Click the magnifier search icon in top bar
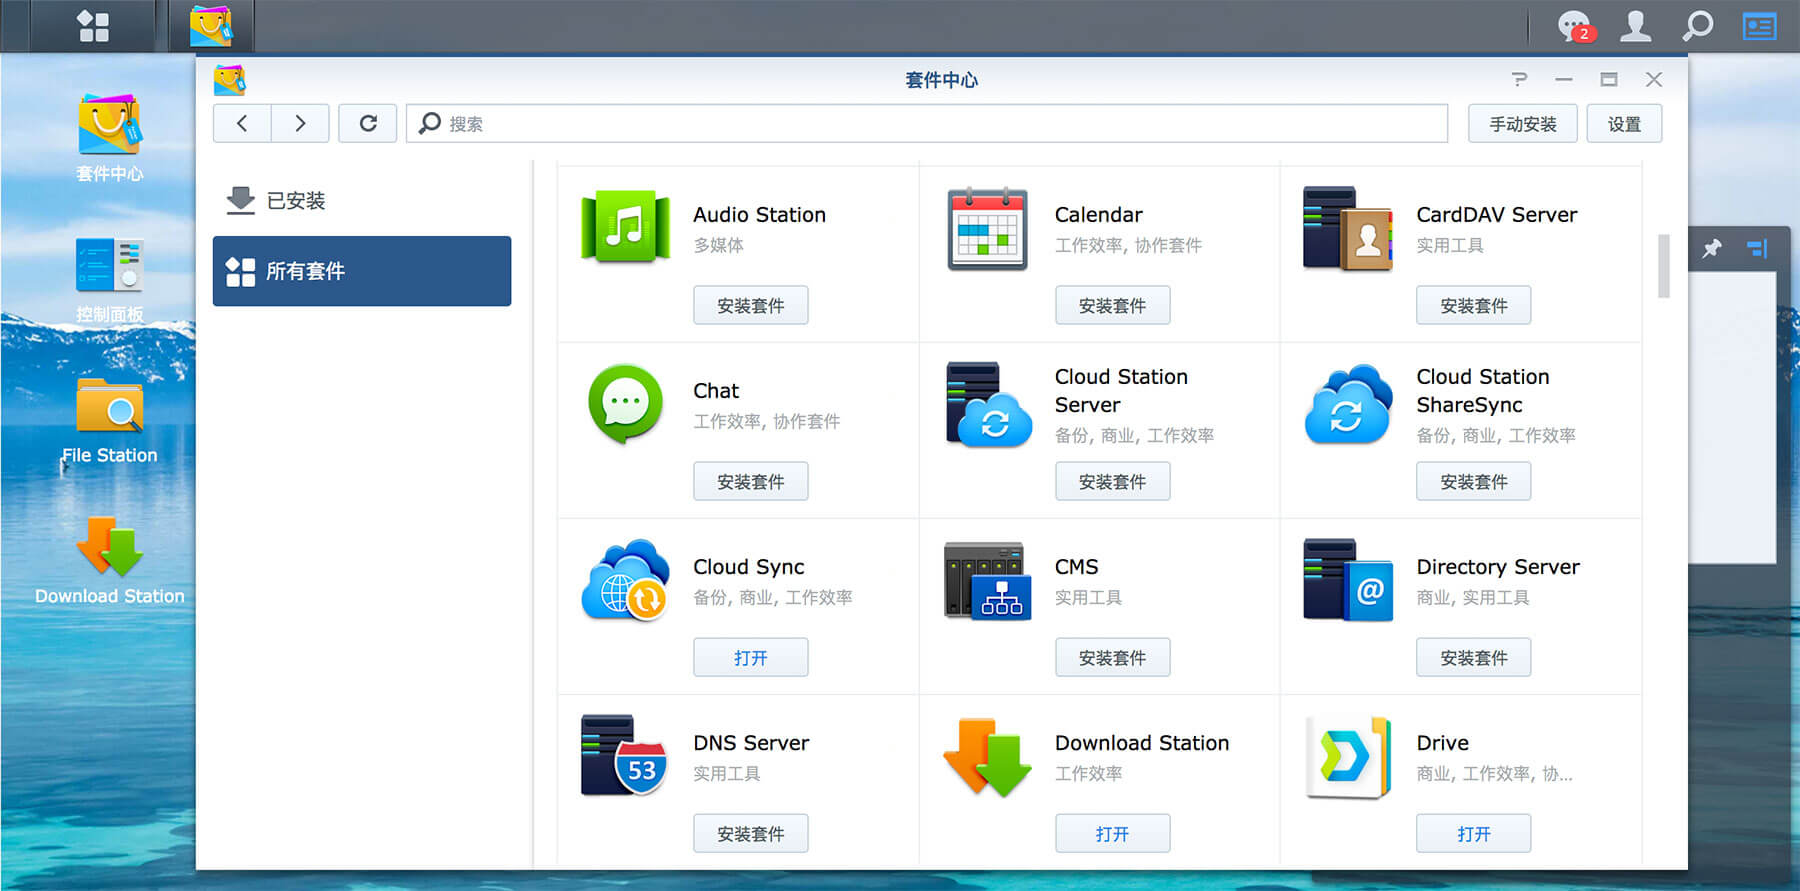Screen dimensions: 1800x891 pos(1697,26)
